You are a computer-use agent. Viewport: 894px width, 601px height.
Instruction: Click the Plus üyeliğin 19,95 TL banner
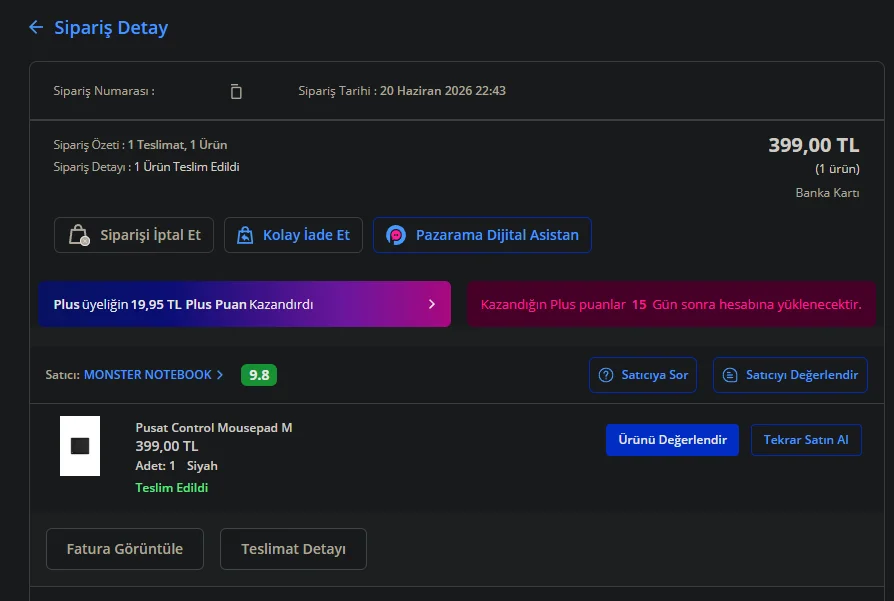[245, 304]
